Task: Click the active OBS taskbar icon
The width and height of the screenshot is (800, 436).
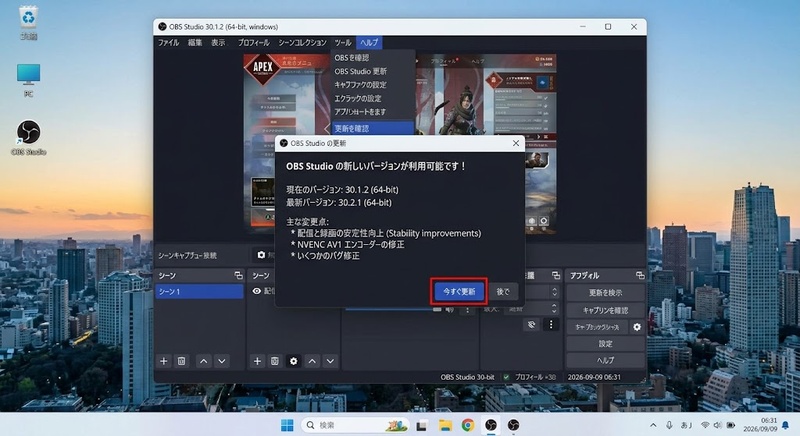Action: click(491, 425)
